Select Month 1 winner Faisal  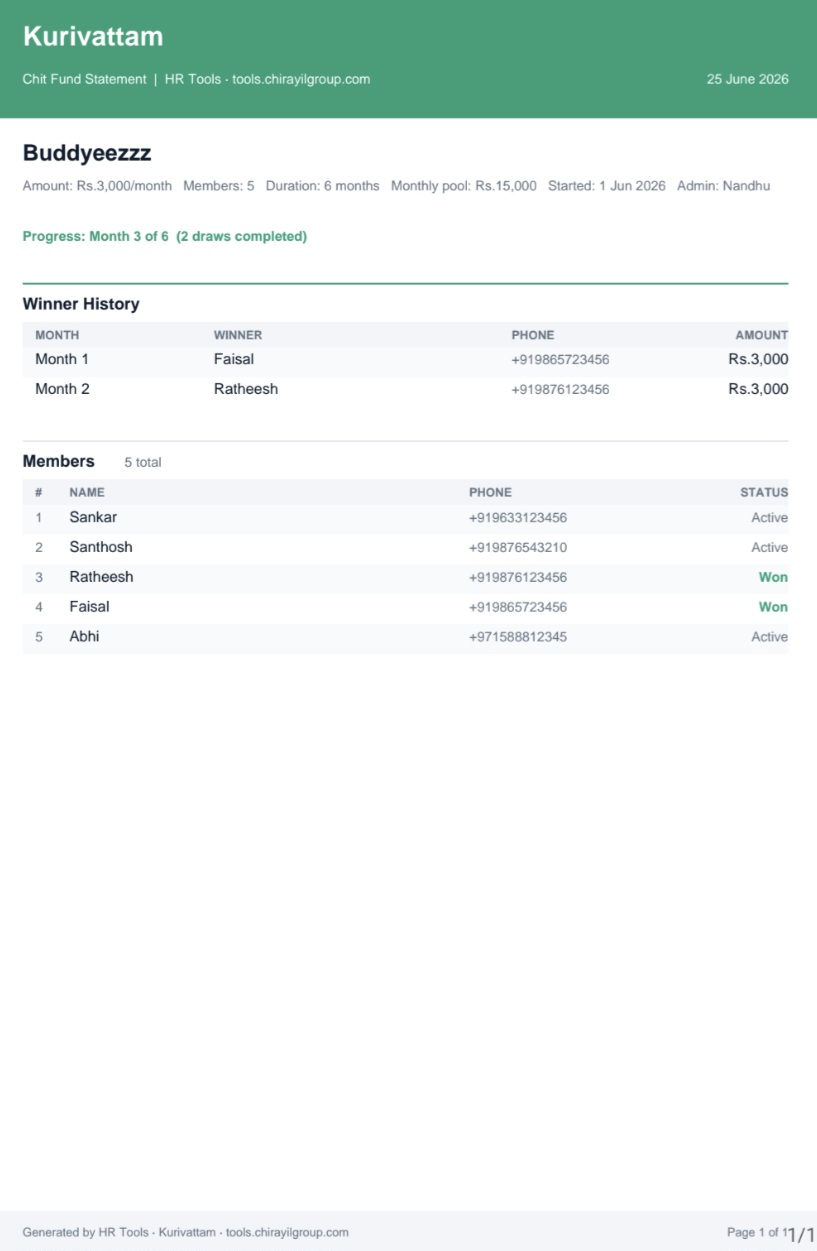234,359
